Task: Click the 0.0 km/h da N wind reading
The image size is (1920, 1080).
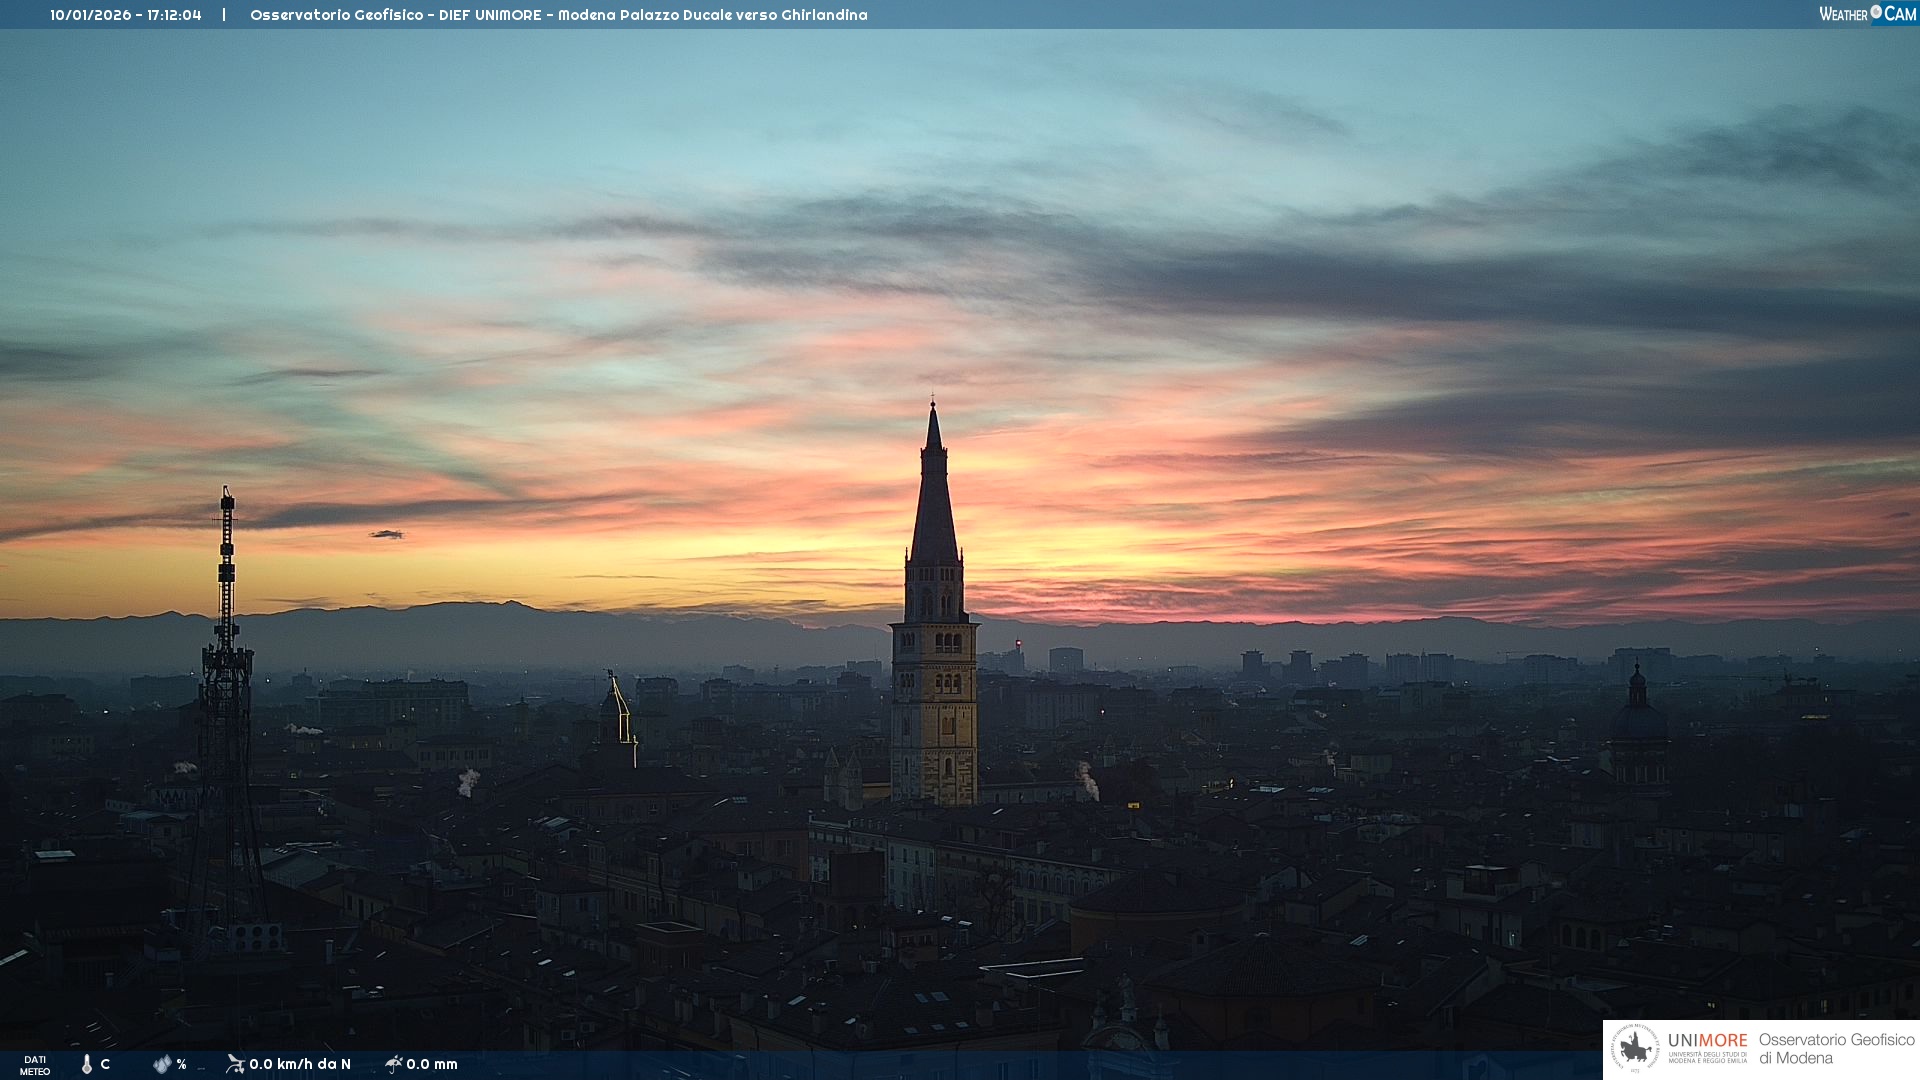Action: 300,1064
